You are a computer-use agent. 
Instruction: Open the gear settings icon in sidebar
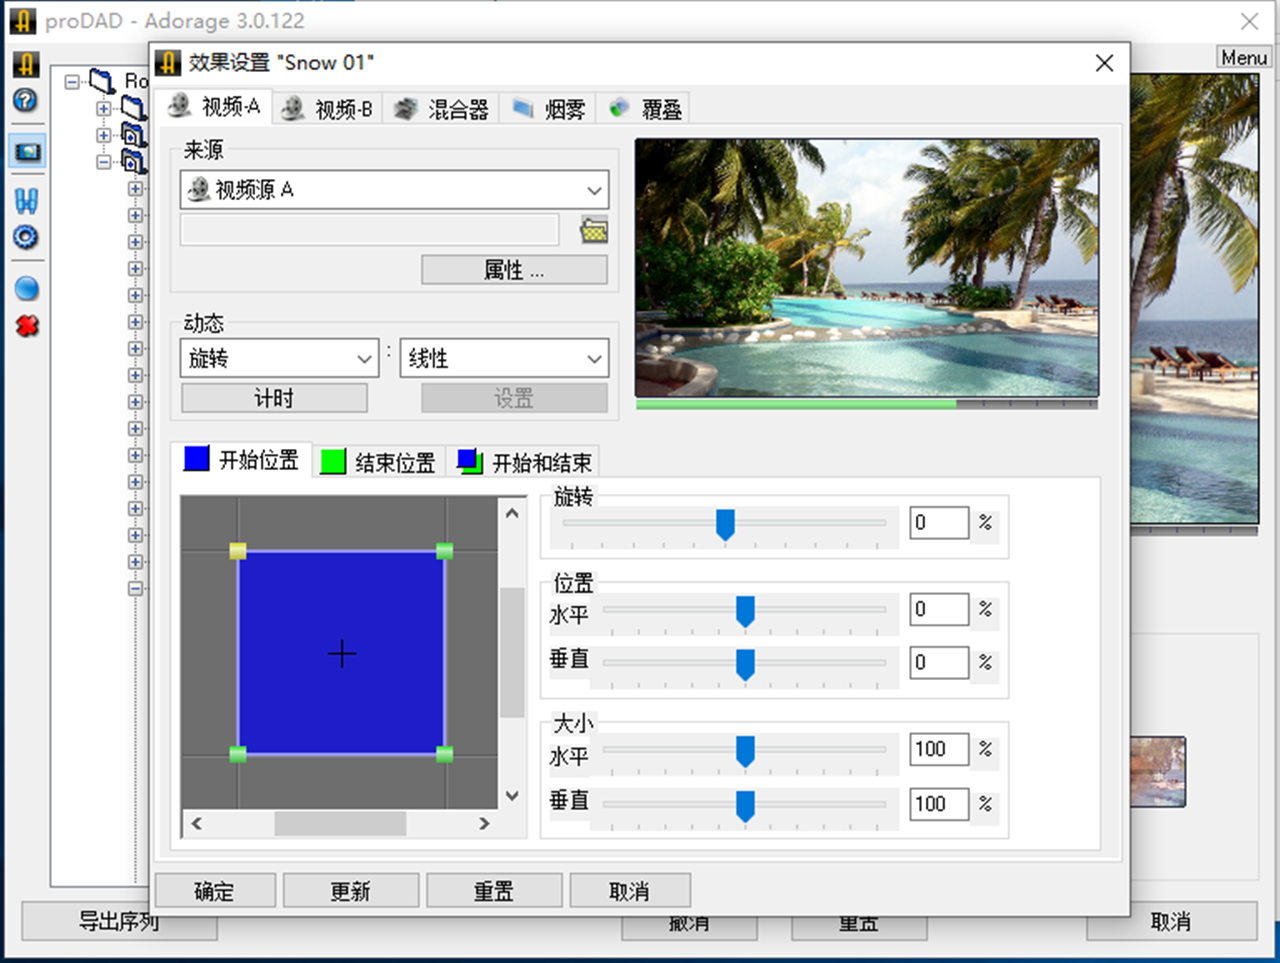(x=26, y=237)
